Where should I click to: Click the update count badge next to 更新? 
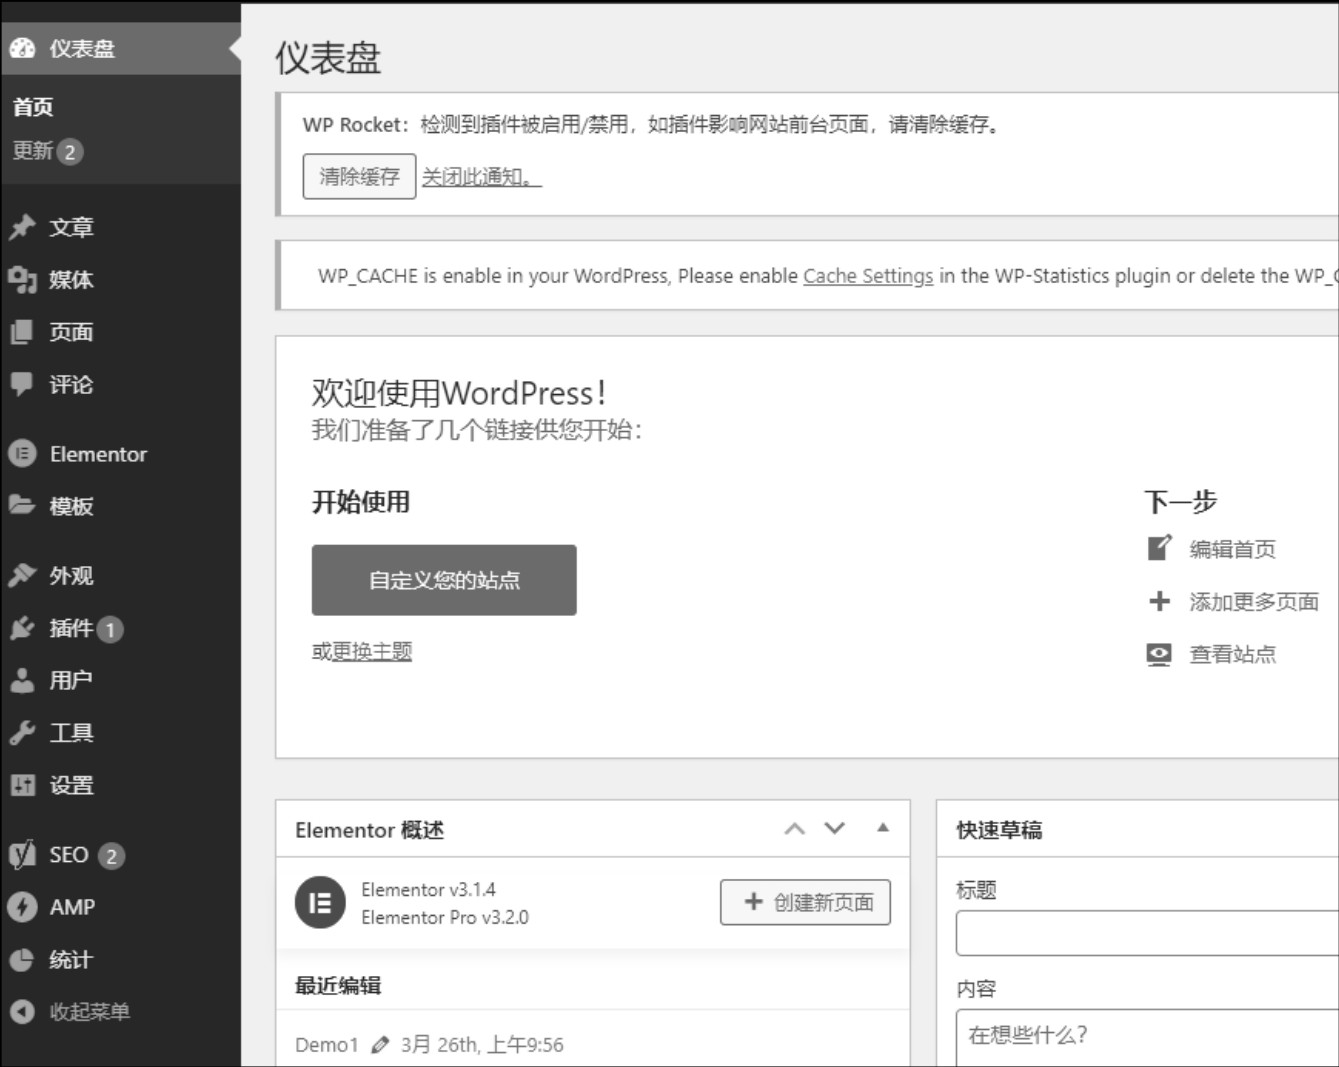pyautogui.click(x=69, y=152)
